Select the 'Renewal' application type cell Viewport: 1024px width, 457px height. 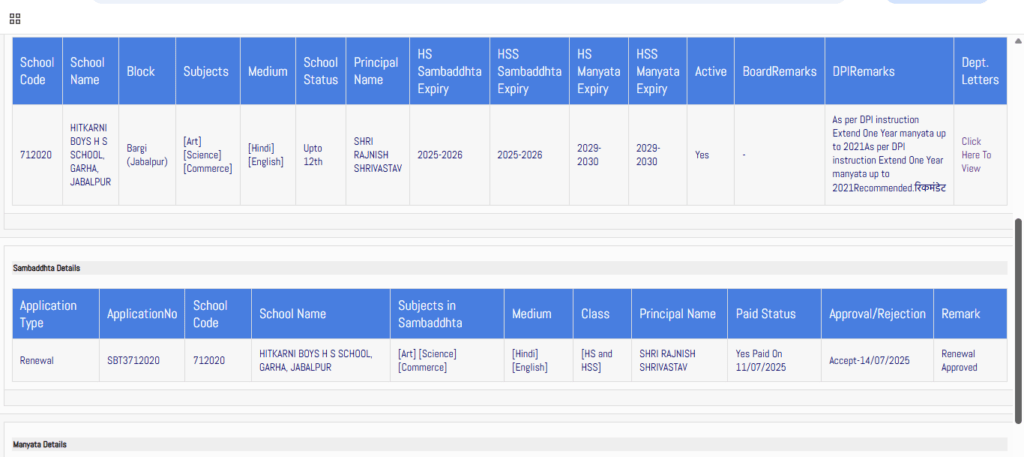(x=37, y=360)
